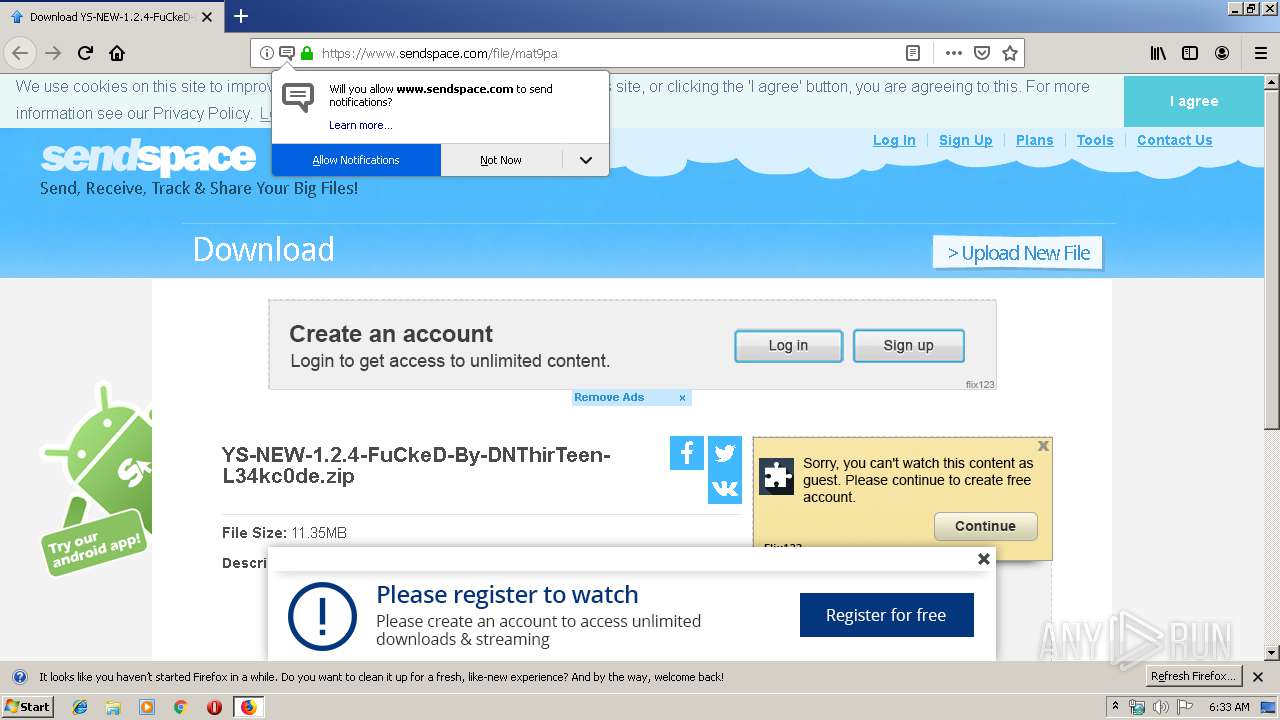Open the Plans header link

pyautogui.click(x=1035, y=140)
